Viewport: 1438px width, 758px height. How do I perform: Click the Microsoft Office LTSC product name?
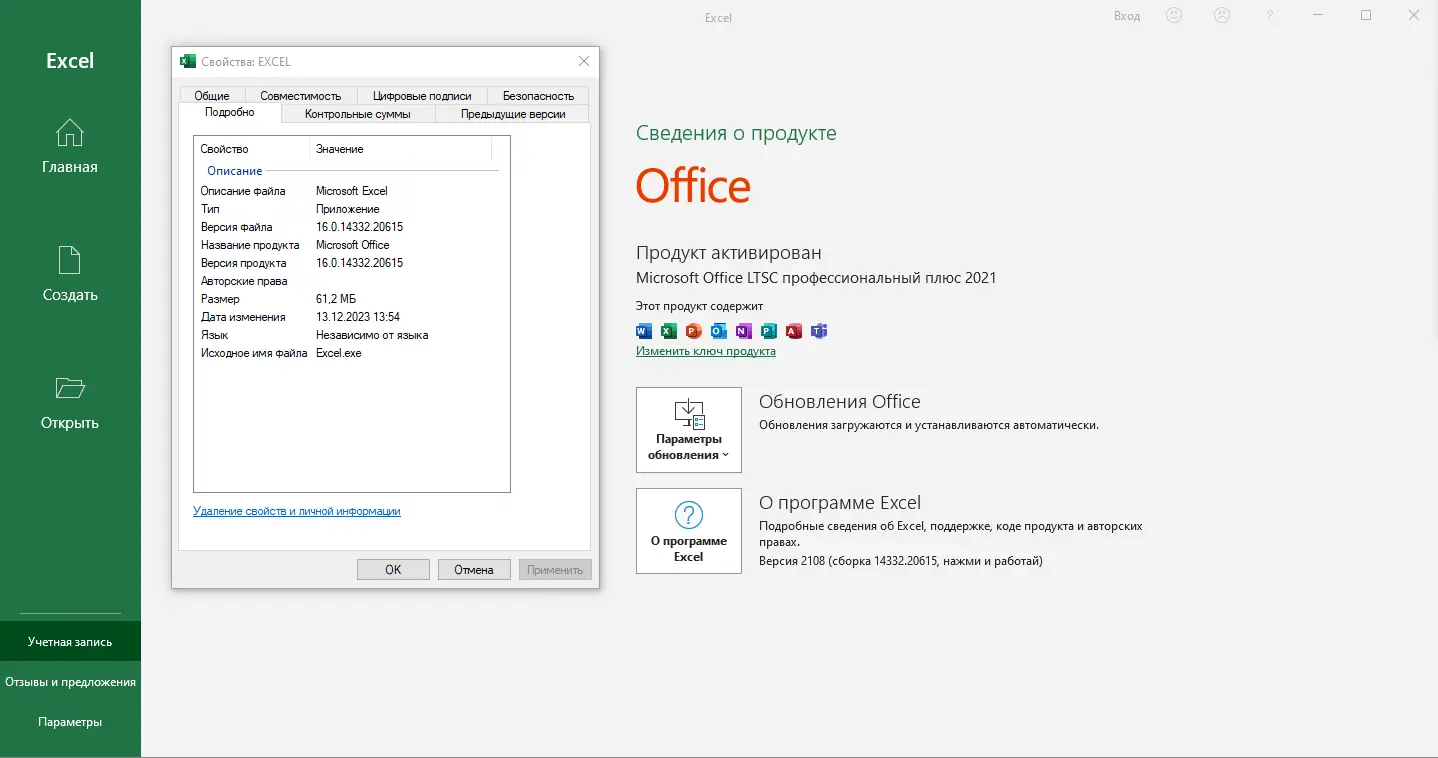click(x=816, y=278)
